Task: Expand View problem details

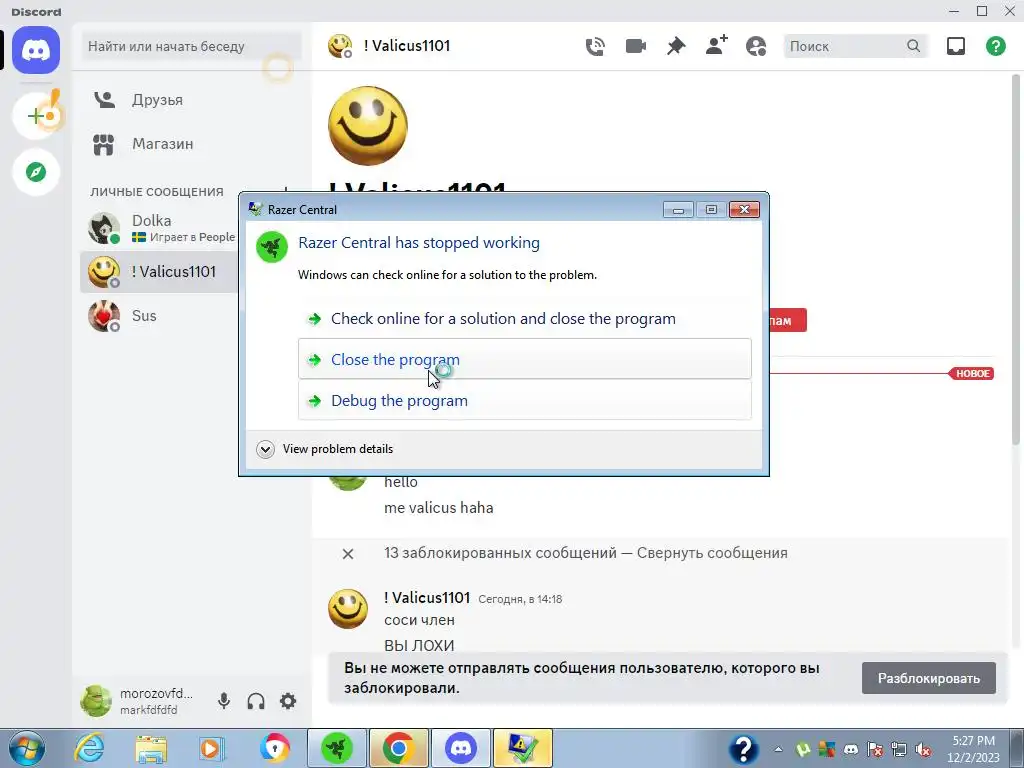Action: point(325,449)
